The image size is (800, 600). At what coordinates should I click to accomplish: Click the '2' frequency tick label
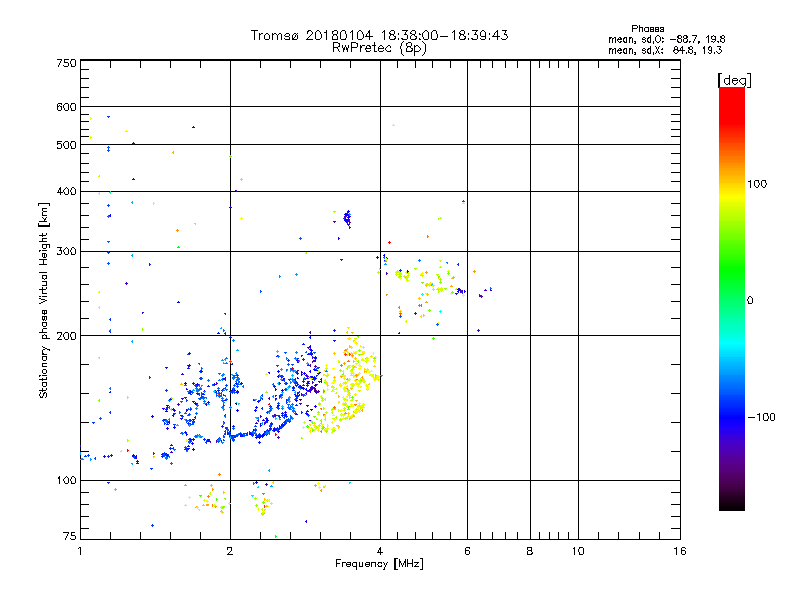(x=230, y=551)
